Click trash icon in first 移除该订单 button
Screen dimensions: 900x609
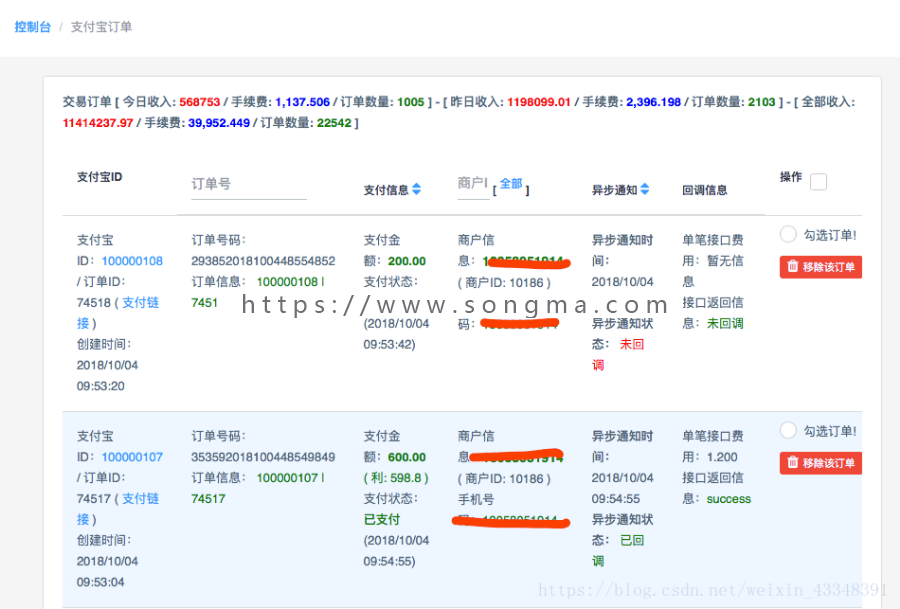[x=793, y=266]
